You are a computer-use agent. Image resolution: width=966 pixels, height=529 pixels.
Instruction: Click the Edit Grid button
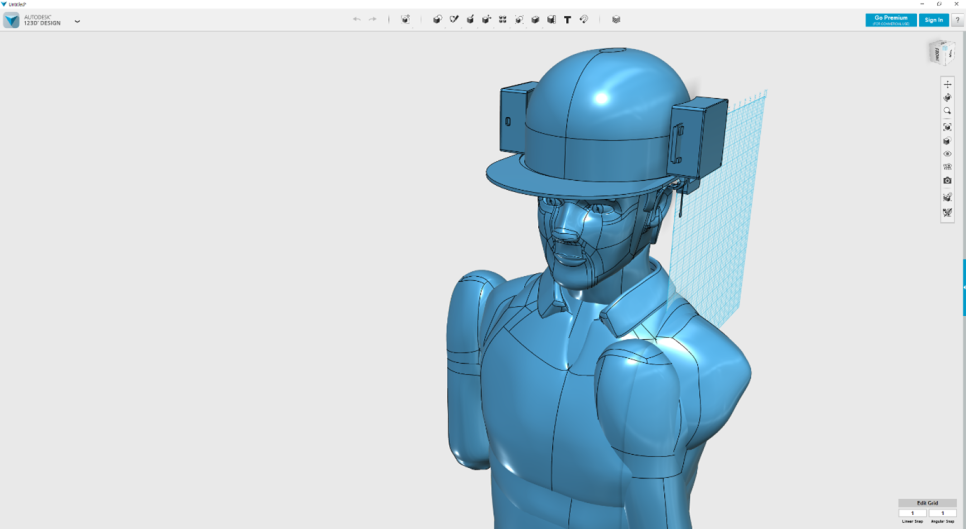click(927, 503)
